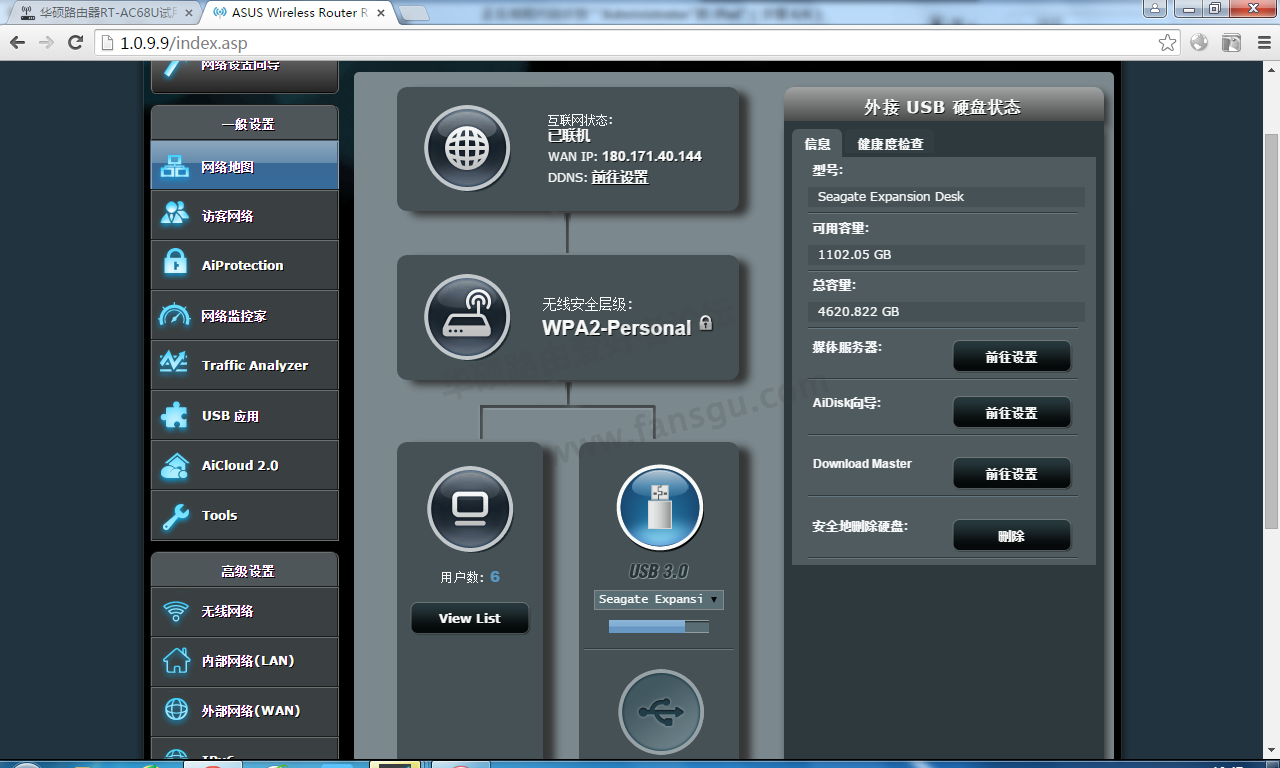Click the 1102.05 GB available capacity value
The height and width of the screenshot is (768, 1280).
coord(854,254)
